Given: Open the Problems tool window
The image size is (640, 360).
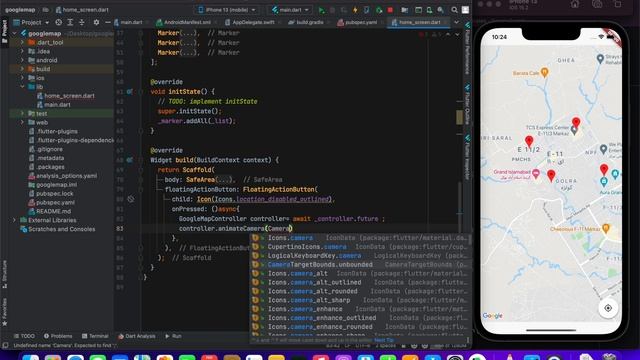Looking at the screenshot, I should [x=58, y=336].
